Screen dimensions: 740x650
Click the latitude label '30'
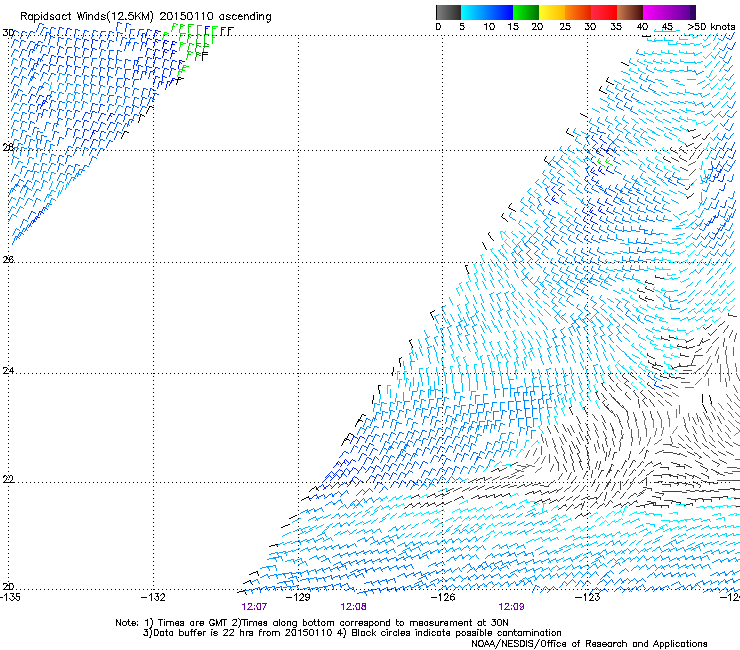pyautogui.click(x=8, y=33)
